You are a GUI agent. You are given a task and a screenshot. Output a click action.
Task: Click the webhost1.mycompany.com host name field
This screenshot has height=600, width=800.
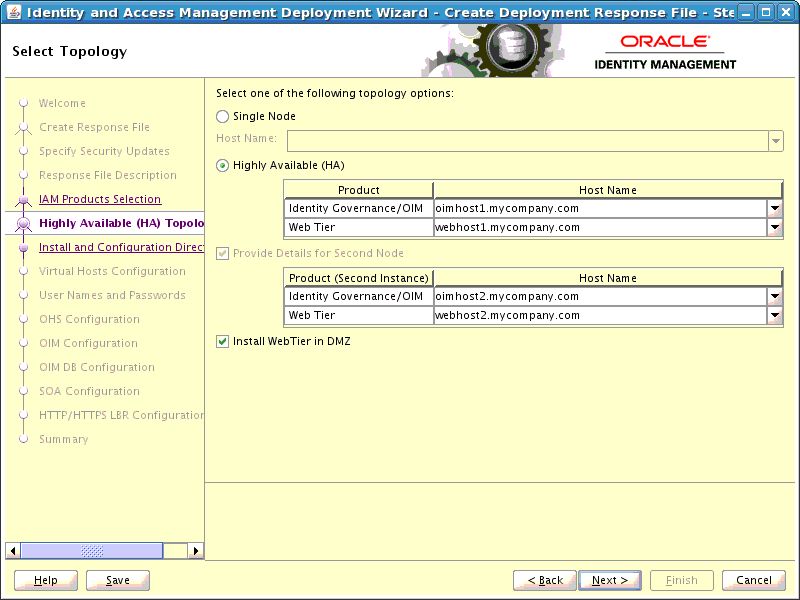(x=601, y=228)
